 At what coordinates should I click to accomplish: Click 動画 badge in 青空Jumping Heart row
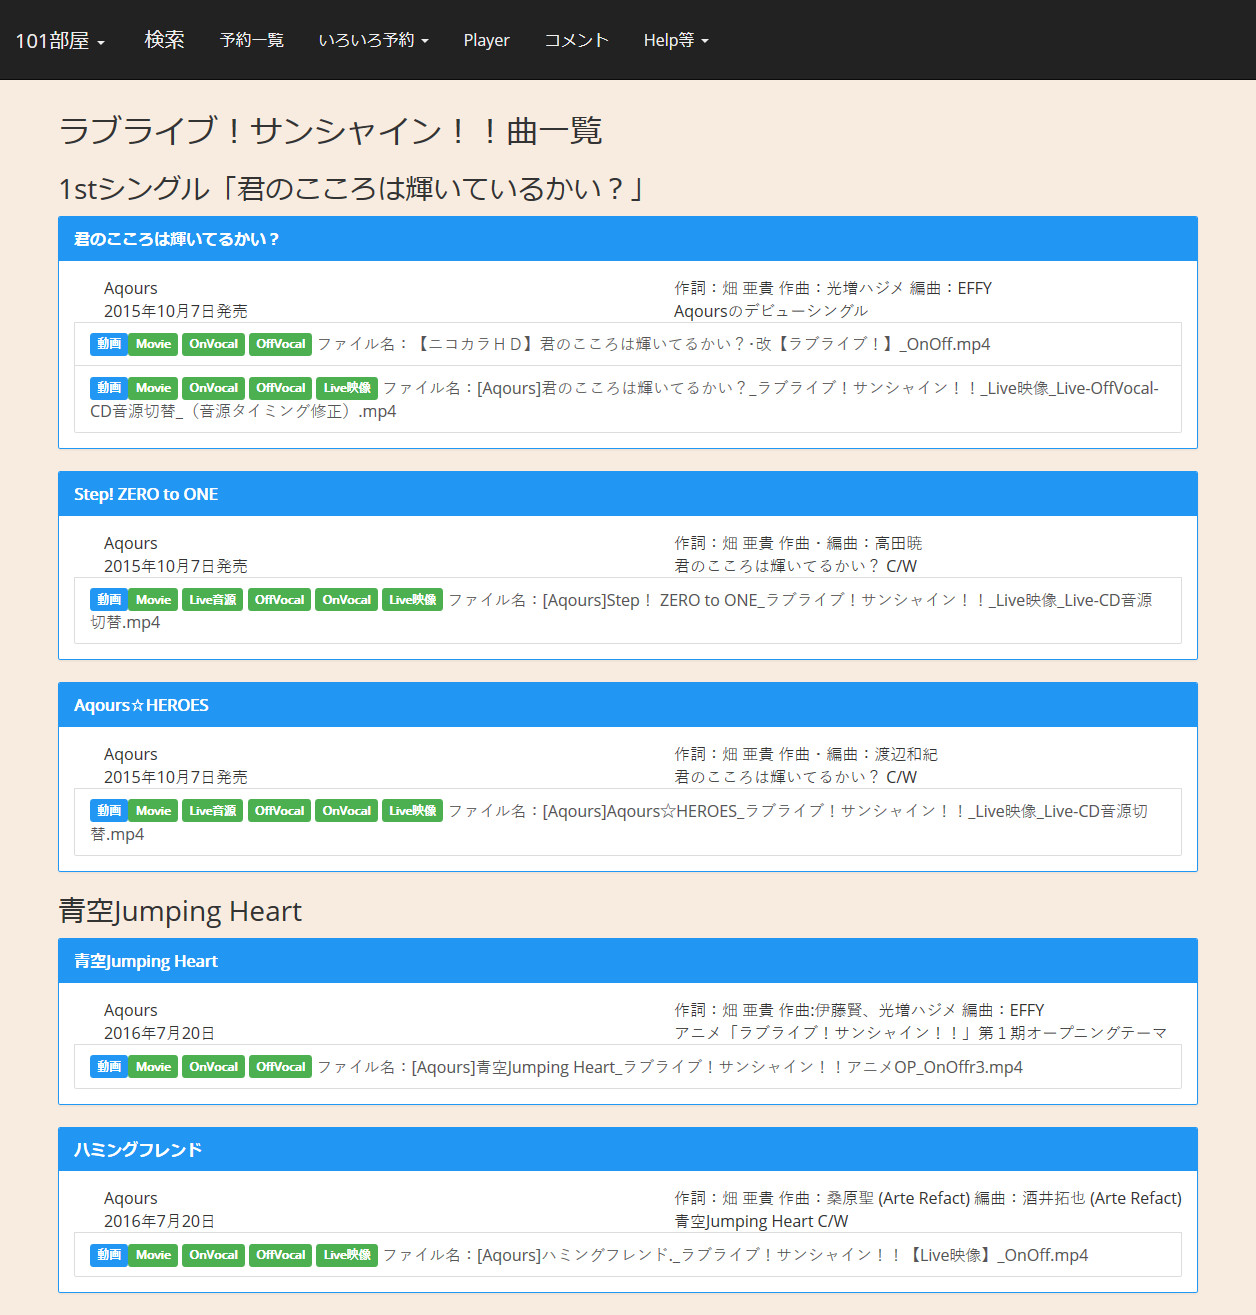[x=109, y=1067]
